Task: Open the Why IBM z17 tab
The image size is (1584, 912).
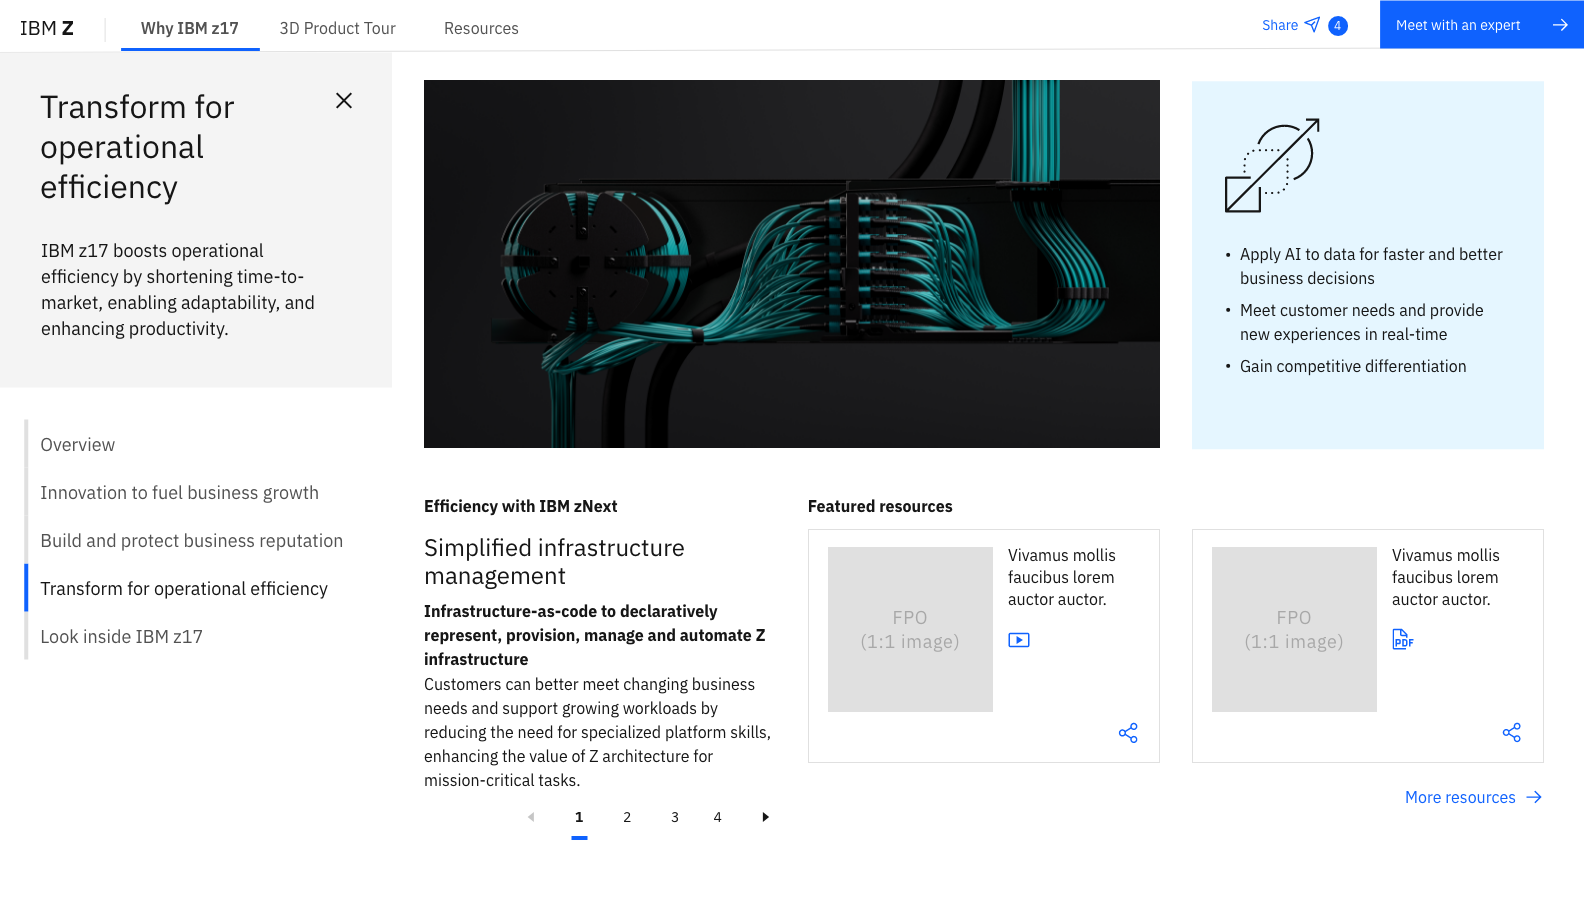Action: coord(190,28)
